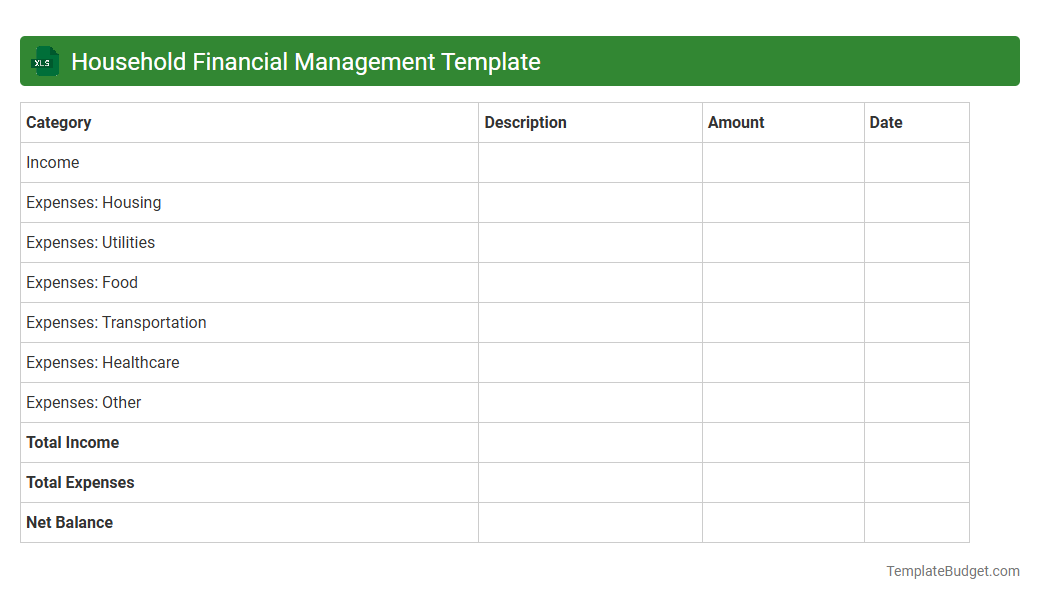Open the TemplateBudget.com link
This screenshot has width=1040, height=600.
(x=953, y=571)
